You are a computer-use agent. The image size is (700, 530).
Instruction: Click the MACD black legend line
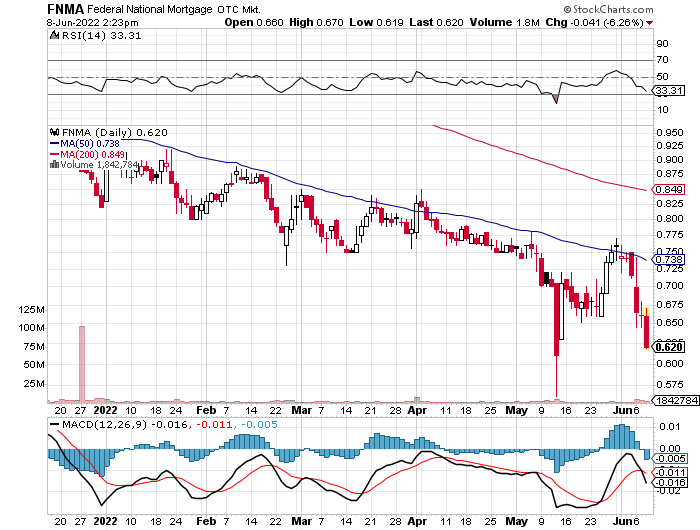(x=54, y=424)
